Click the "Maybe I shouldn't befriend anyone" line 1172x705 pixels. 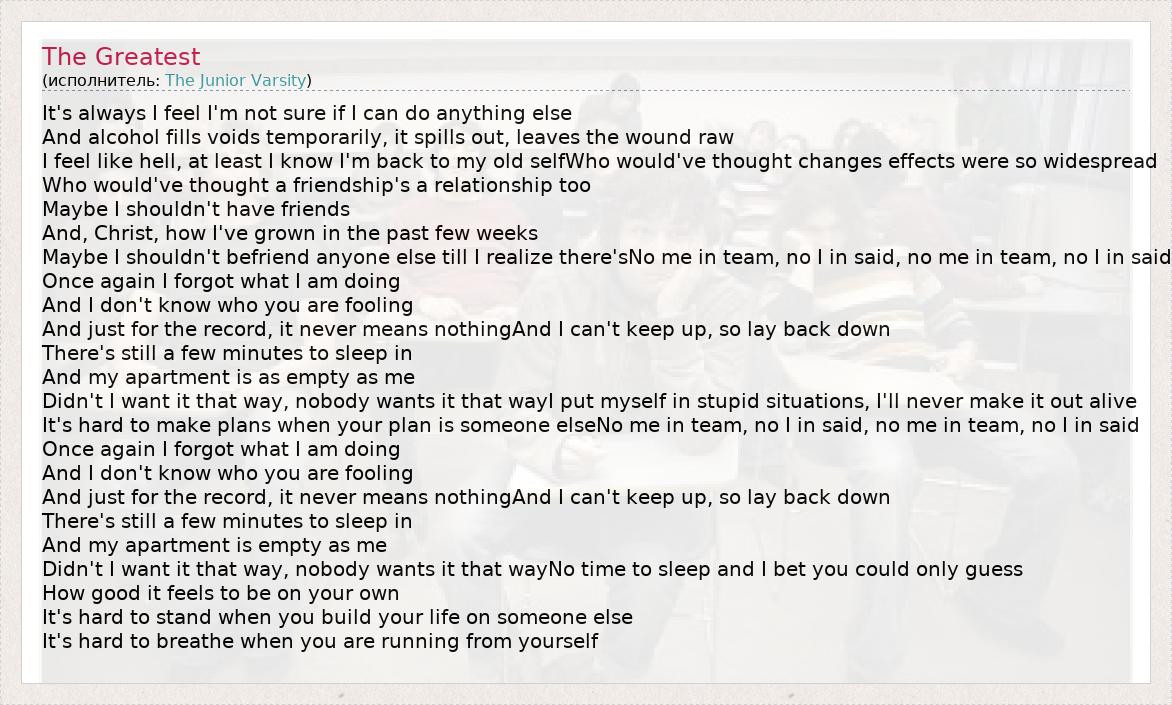point(606,257)
